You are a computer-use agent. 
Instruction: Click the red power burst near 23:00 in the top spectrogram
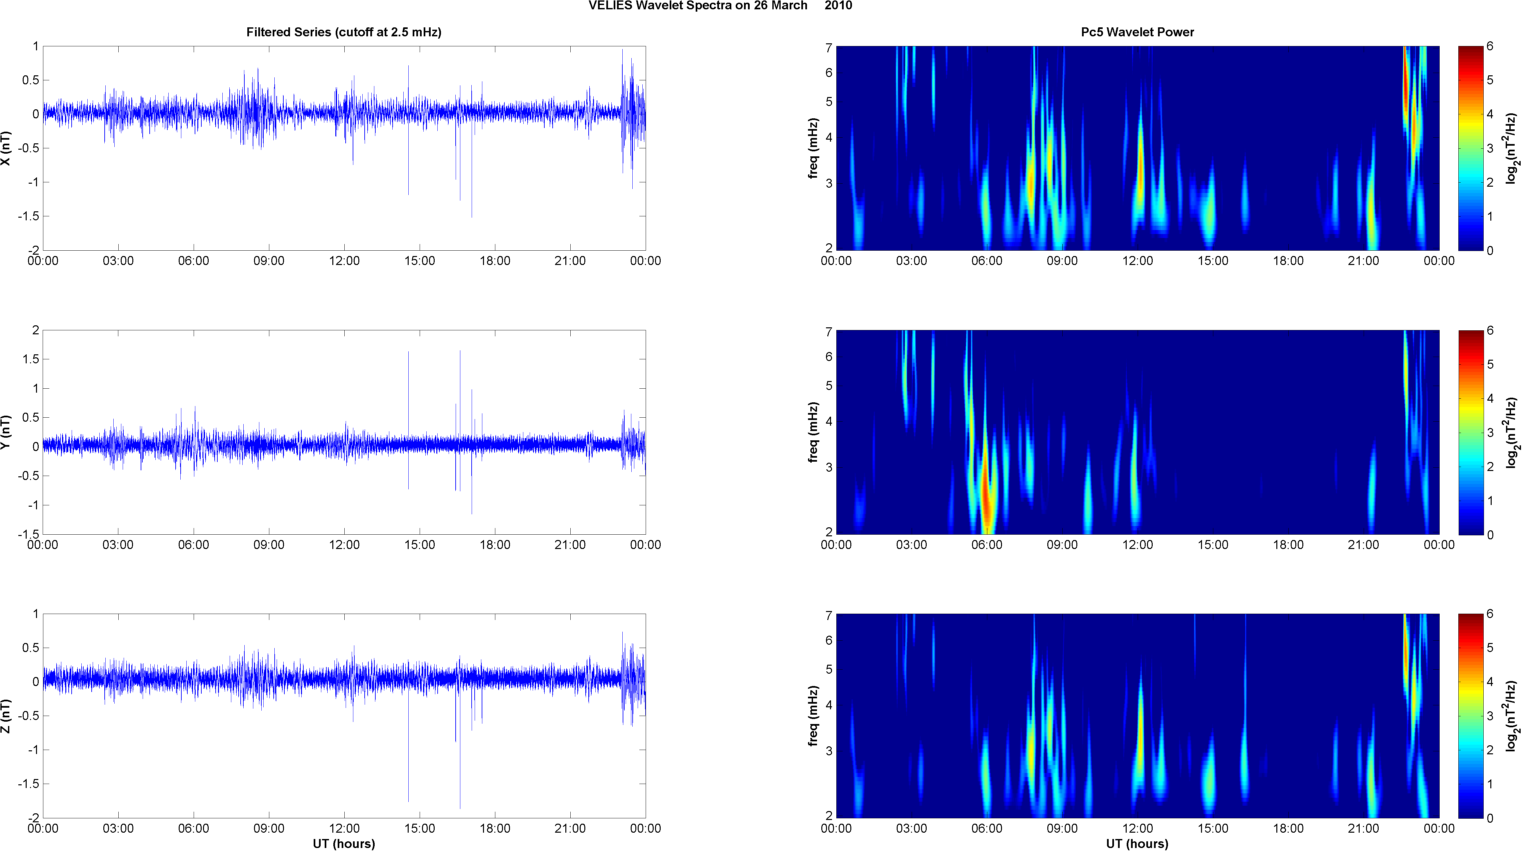pos(1406,90)
